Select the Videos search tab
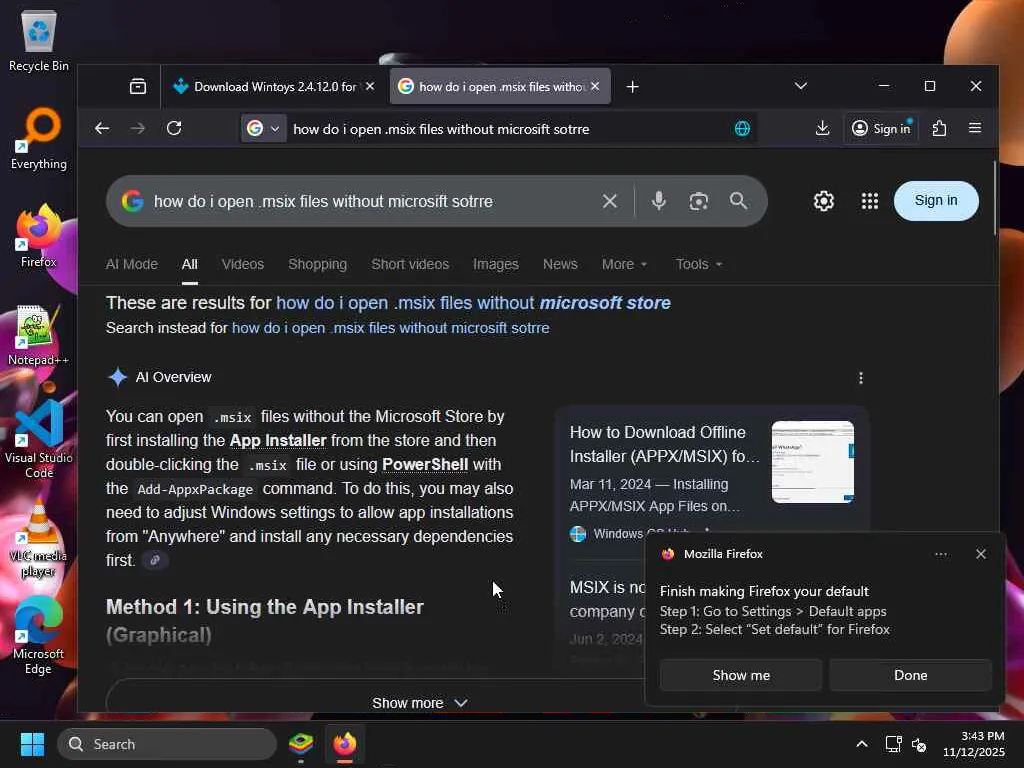This screenshot has width=1024, height=768. [242, 264]
